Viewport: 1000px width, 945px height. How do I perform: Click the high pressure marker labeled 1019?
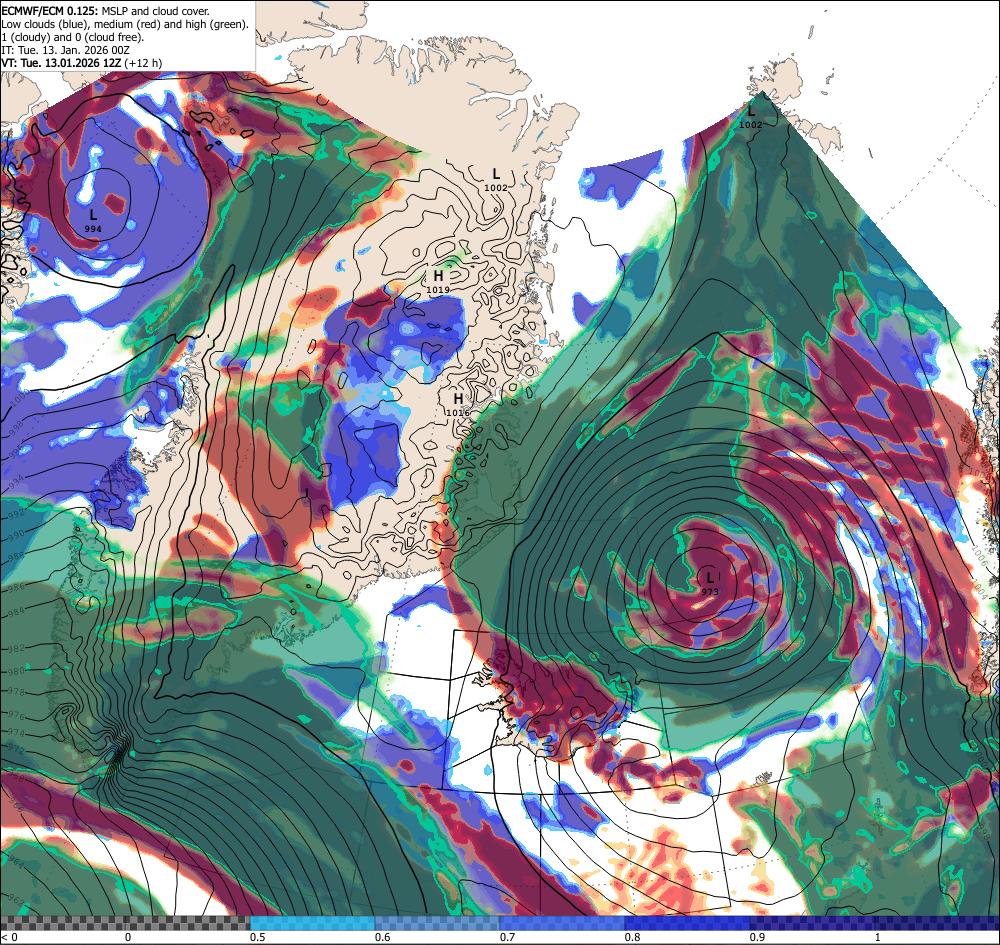point(438,280)
